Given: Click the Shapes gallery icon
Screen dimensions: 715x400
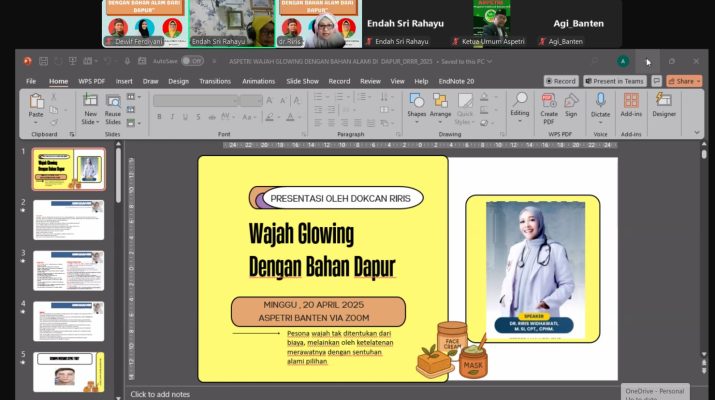Looking at the screenshot, I should 416,101.
